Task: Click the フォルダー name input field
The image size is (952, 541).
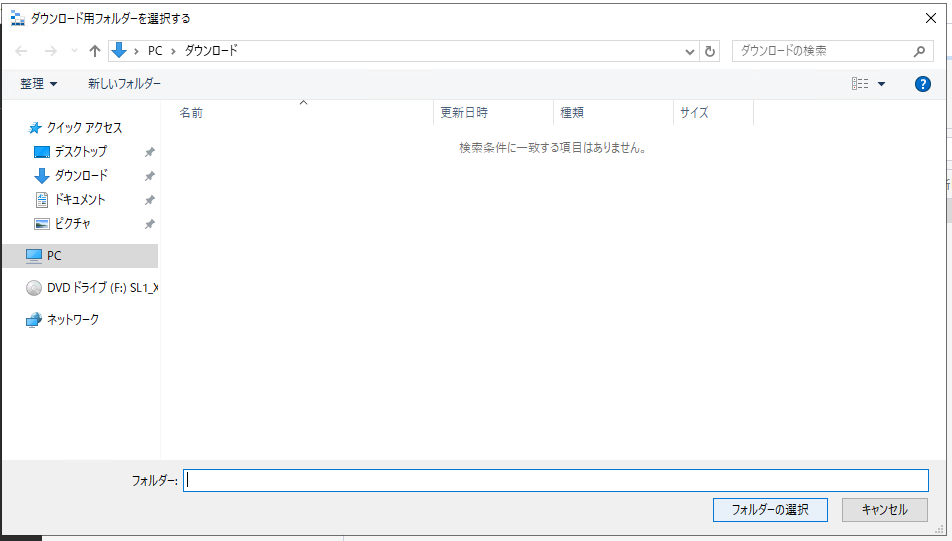Action: (556, 480)
